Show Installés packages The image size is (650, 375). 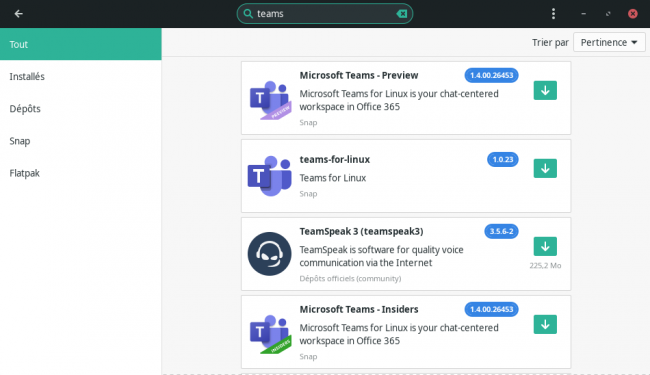pyautogui.click(x=81, y=76)
